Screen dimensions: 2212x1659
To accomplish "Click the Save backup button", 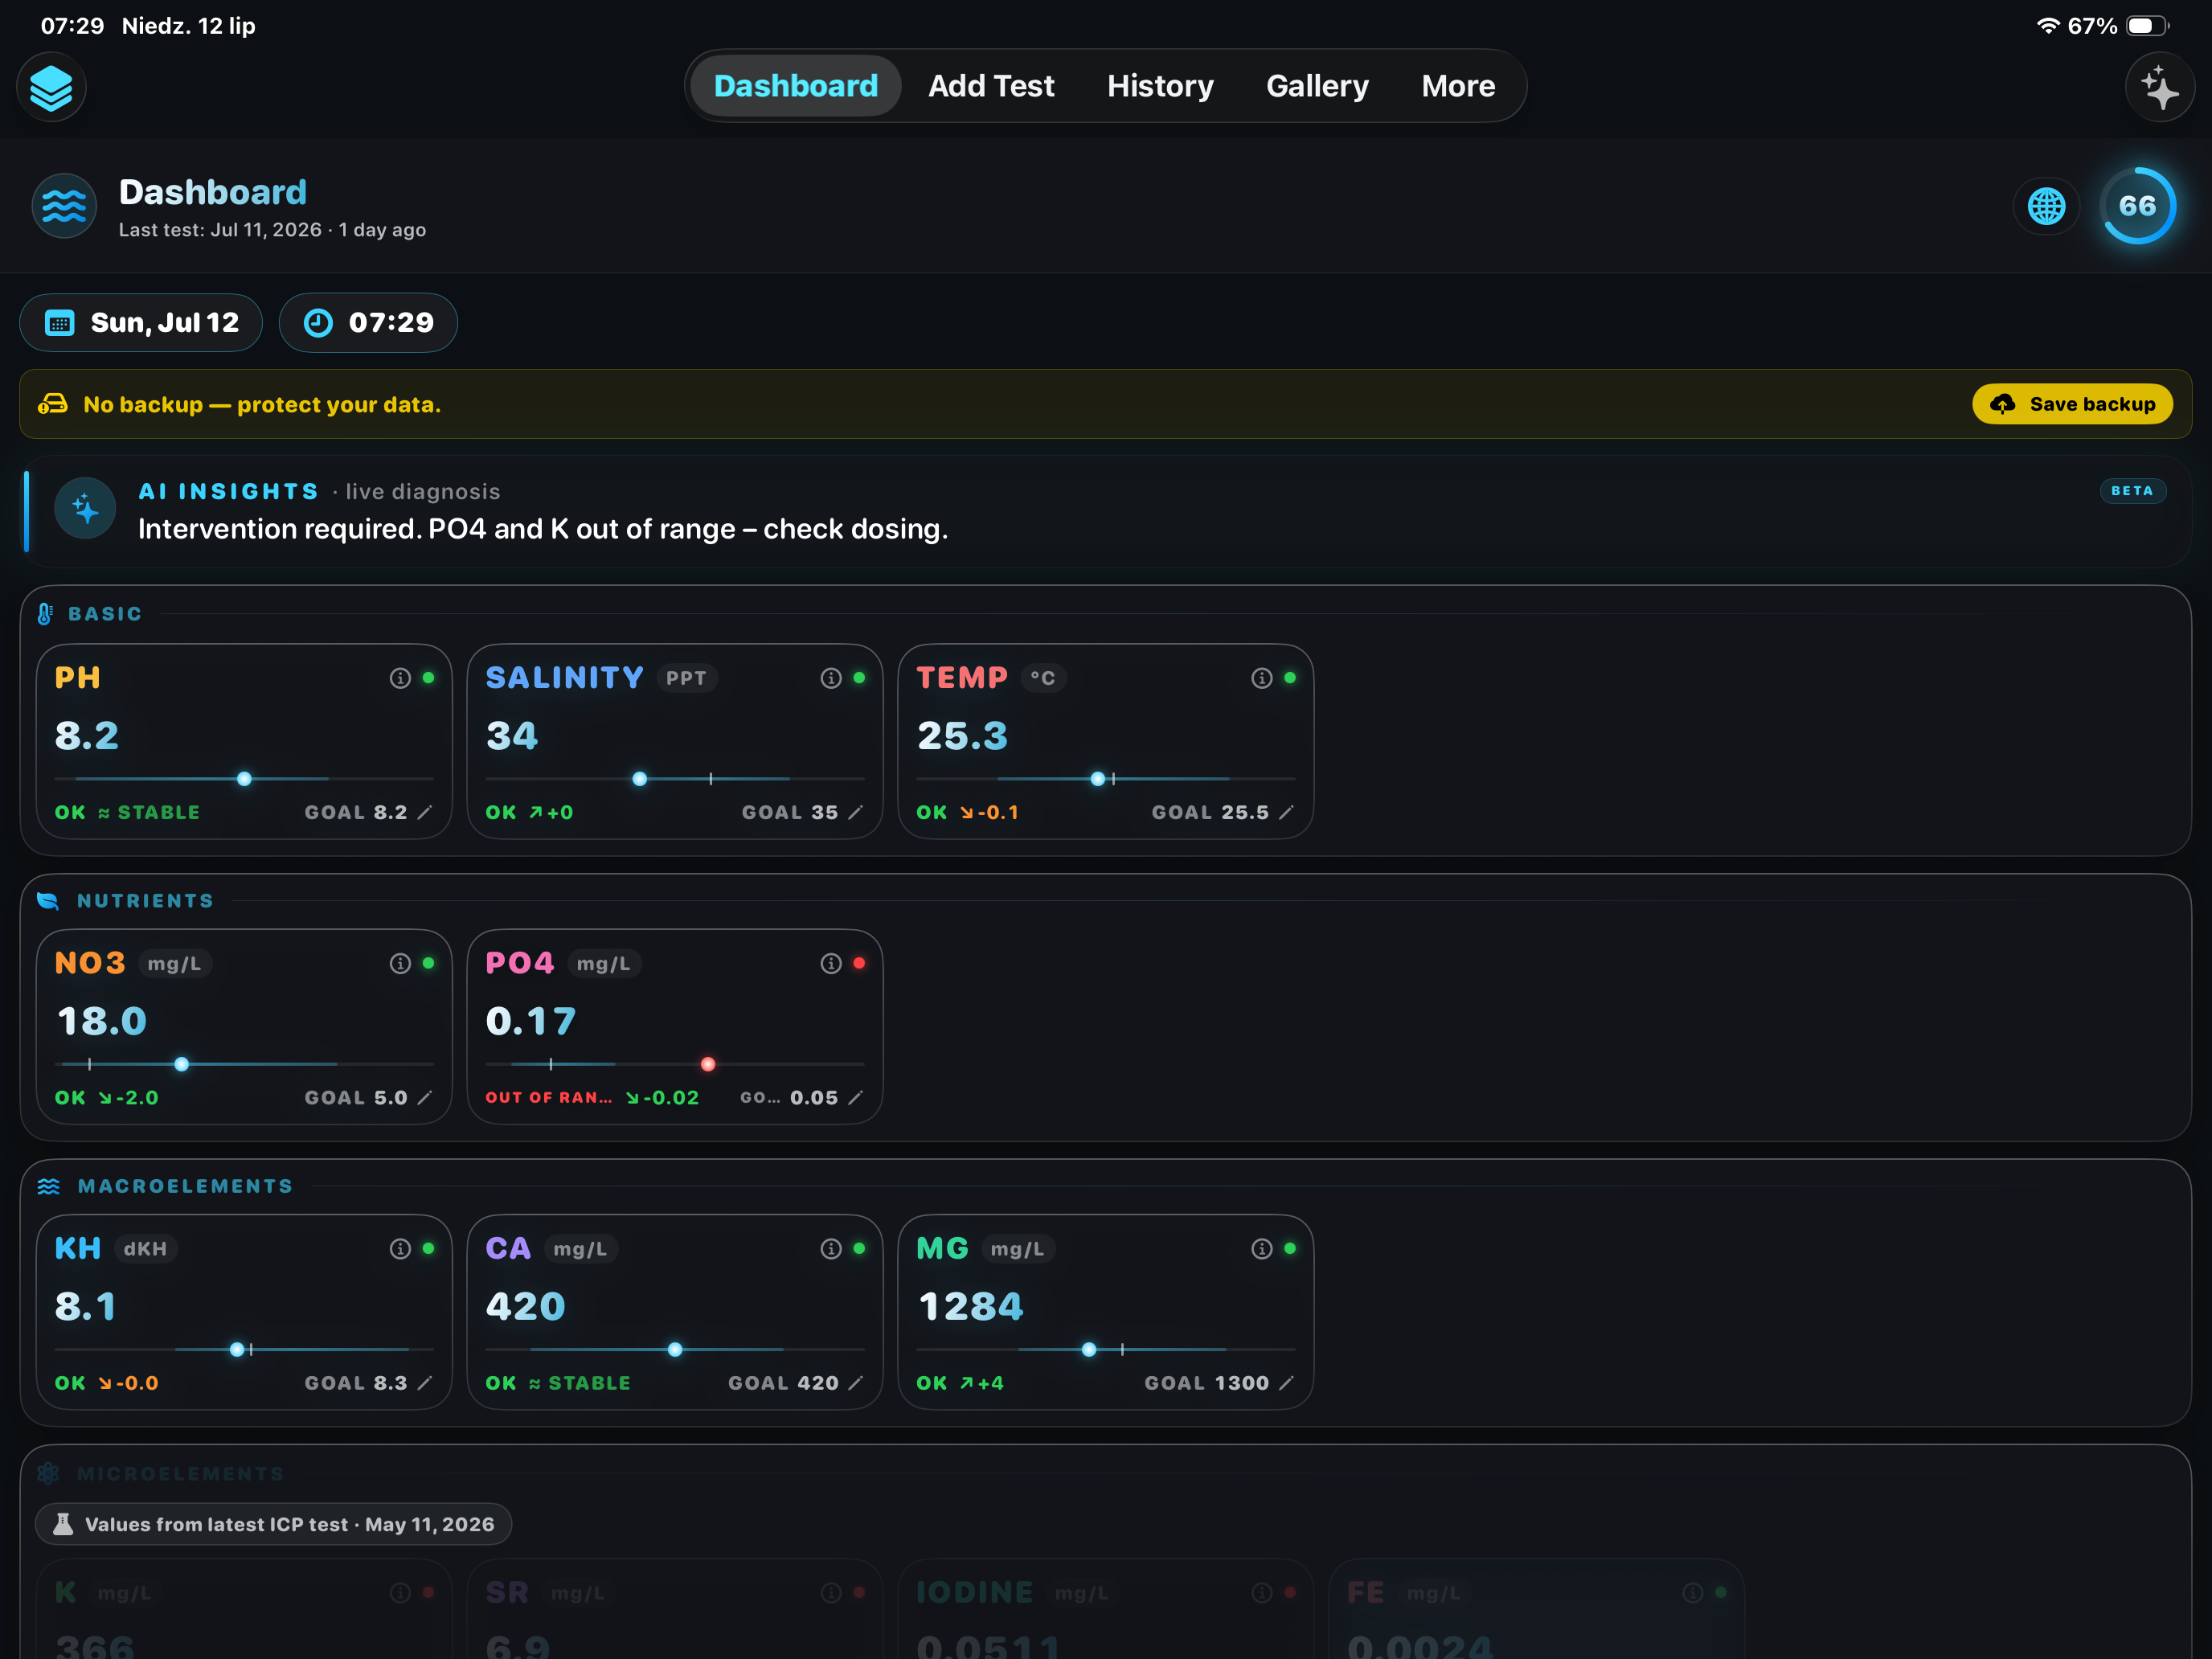I will click(2072, 404).
